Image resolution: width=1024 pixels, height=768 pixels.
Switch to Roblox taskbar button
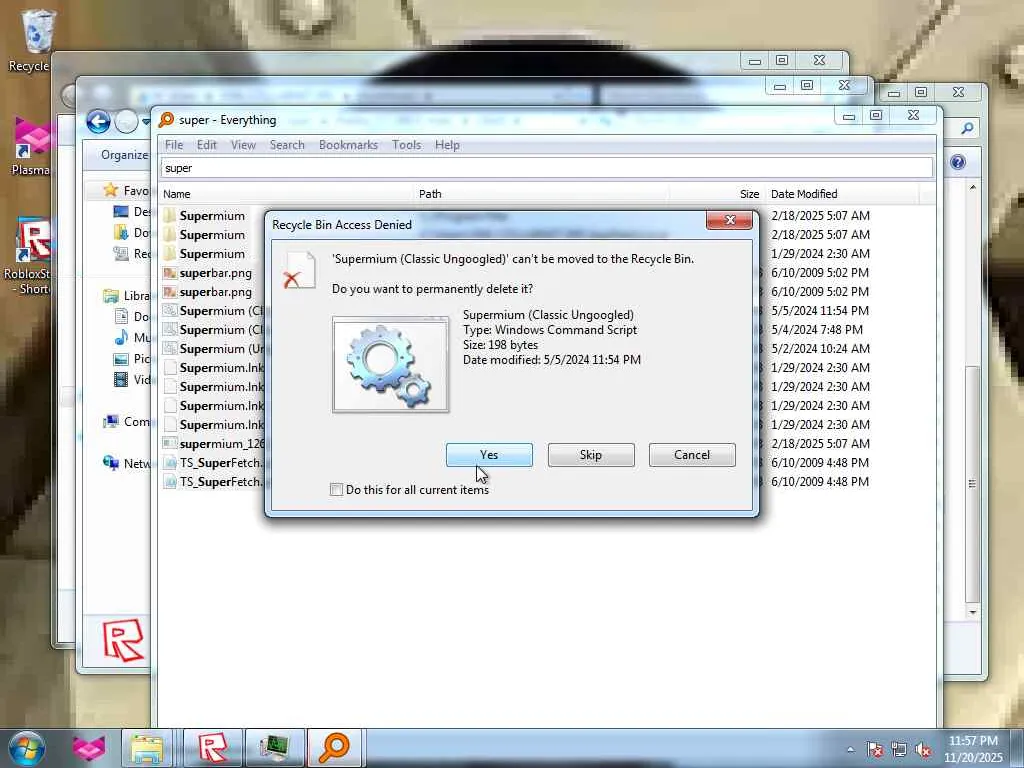pos(212,748)
